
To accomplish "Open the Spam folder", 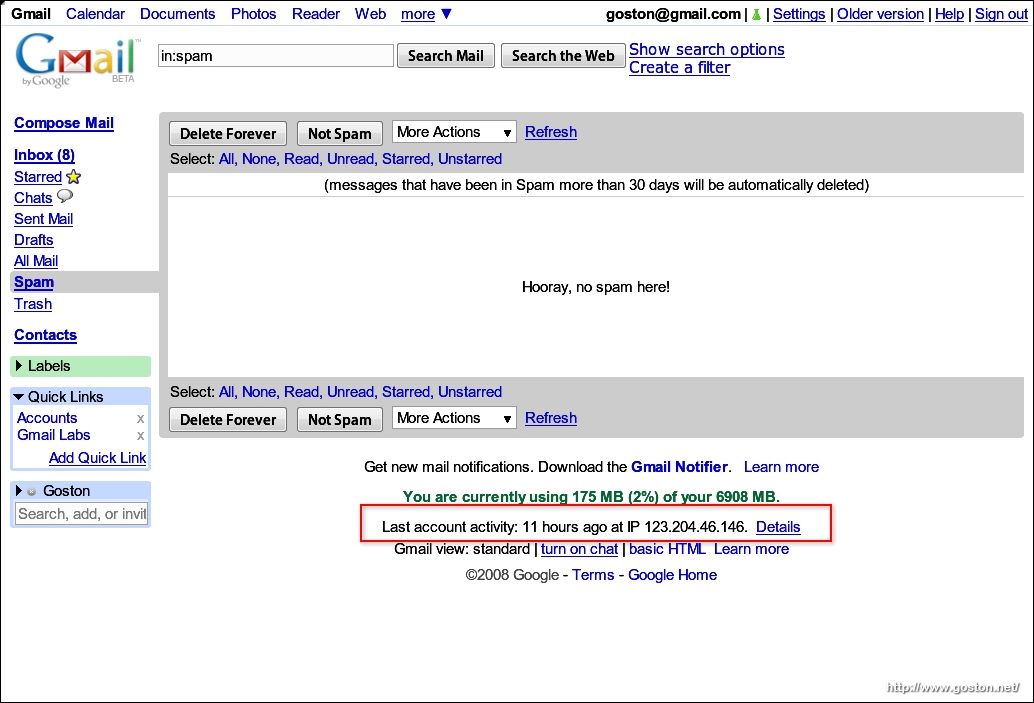I will click(x=34, y=282).
